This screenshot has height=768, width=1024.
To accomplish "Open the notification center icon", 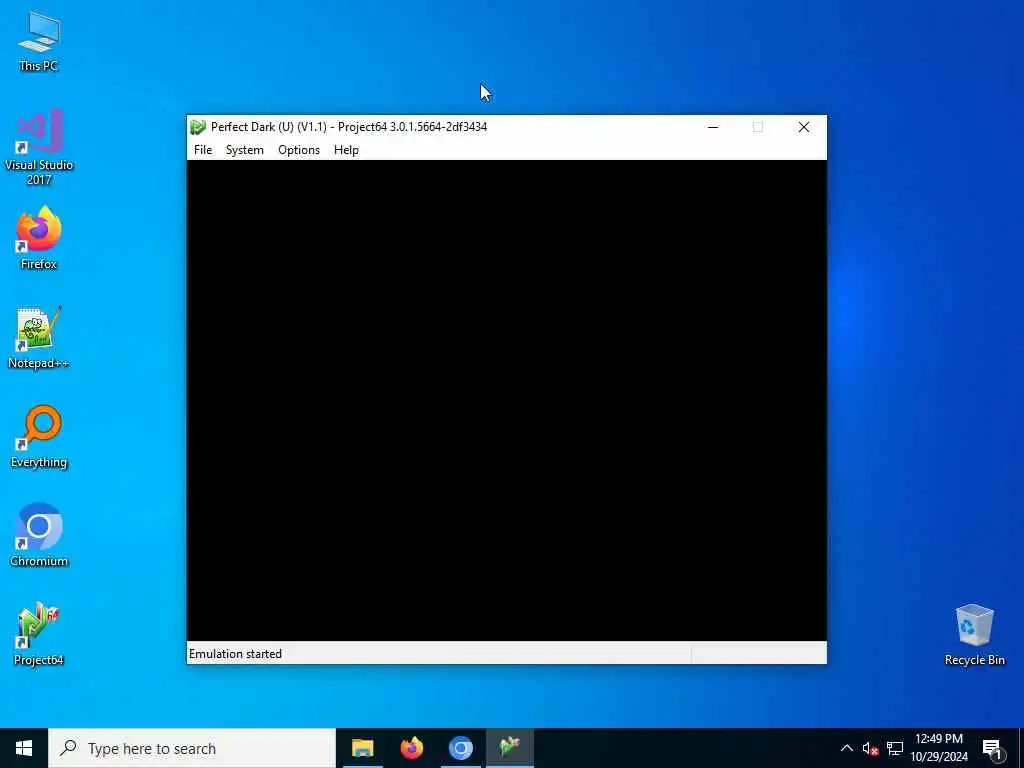I will pos(992,749).
